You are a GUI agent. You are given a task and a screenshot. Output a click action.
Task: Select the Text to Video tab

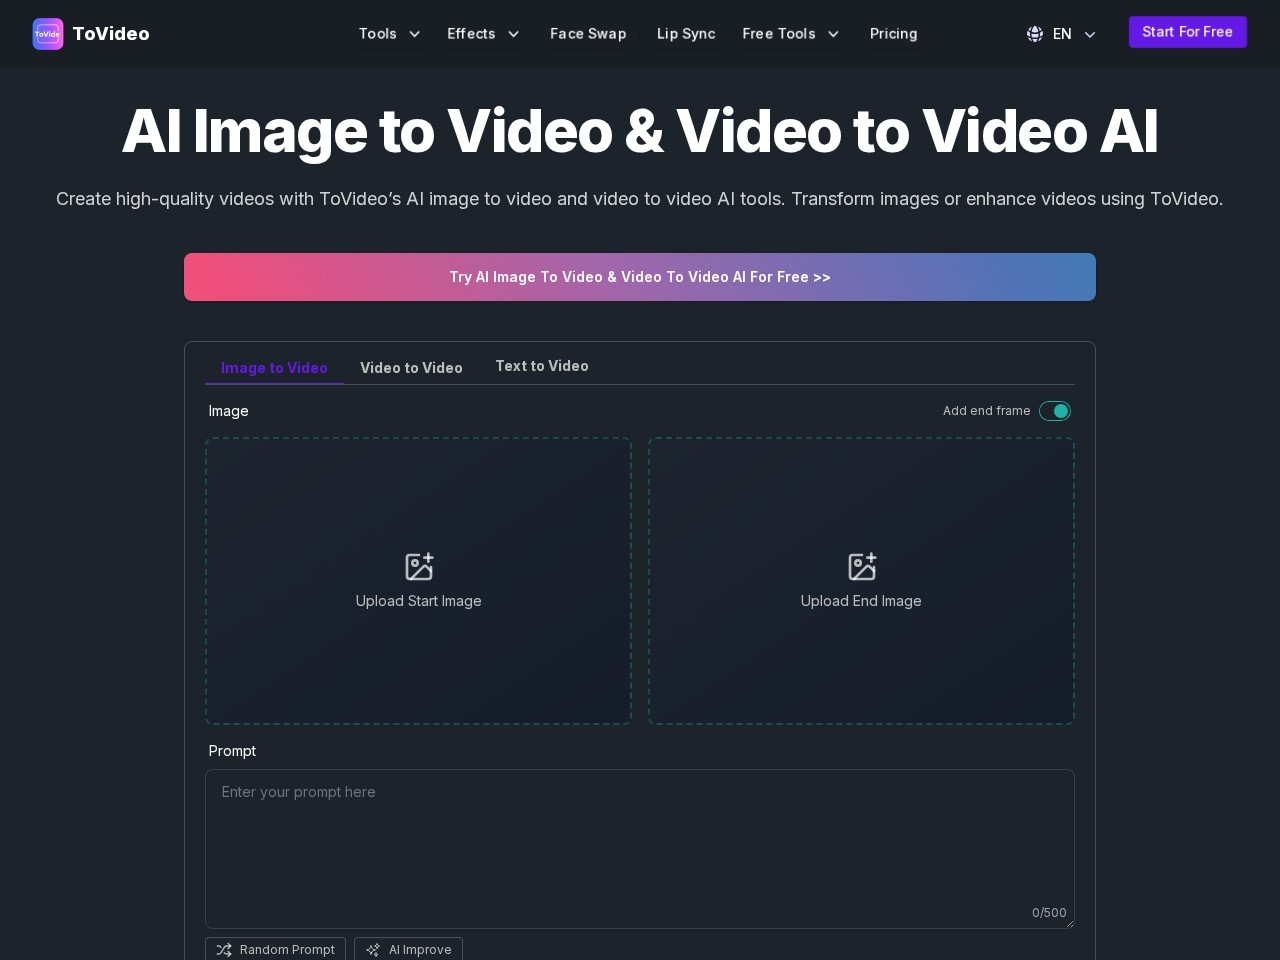(x=542, y=366)
